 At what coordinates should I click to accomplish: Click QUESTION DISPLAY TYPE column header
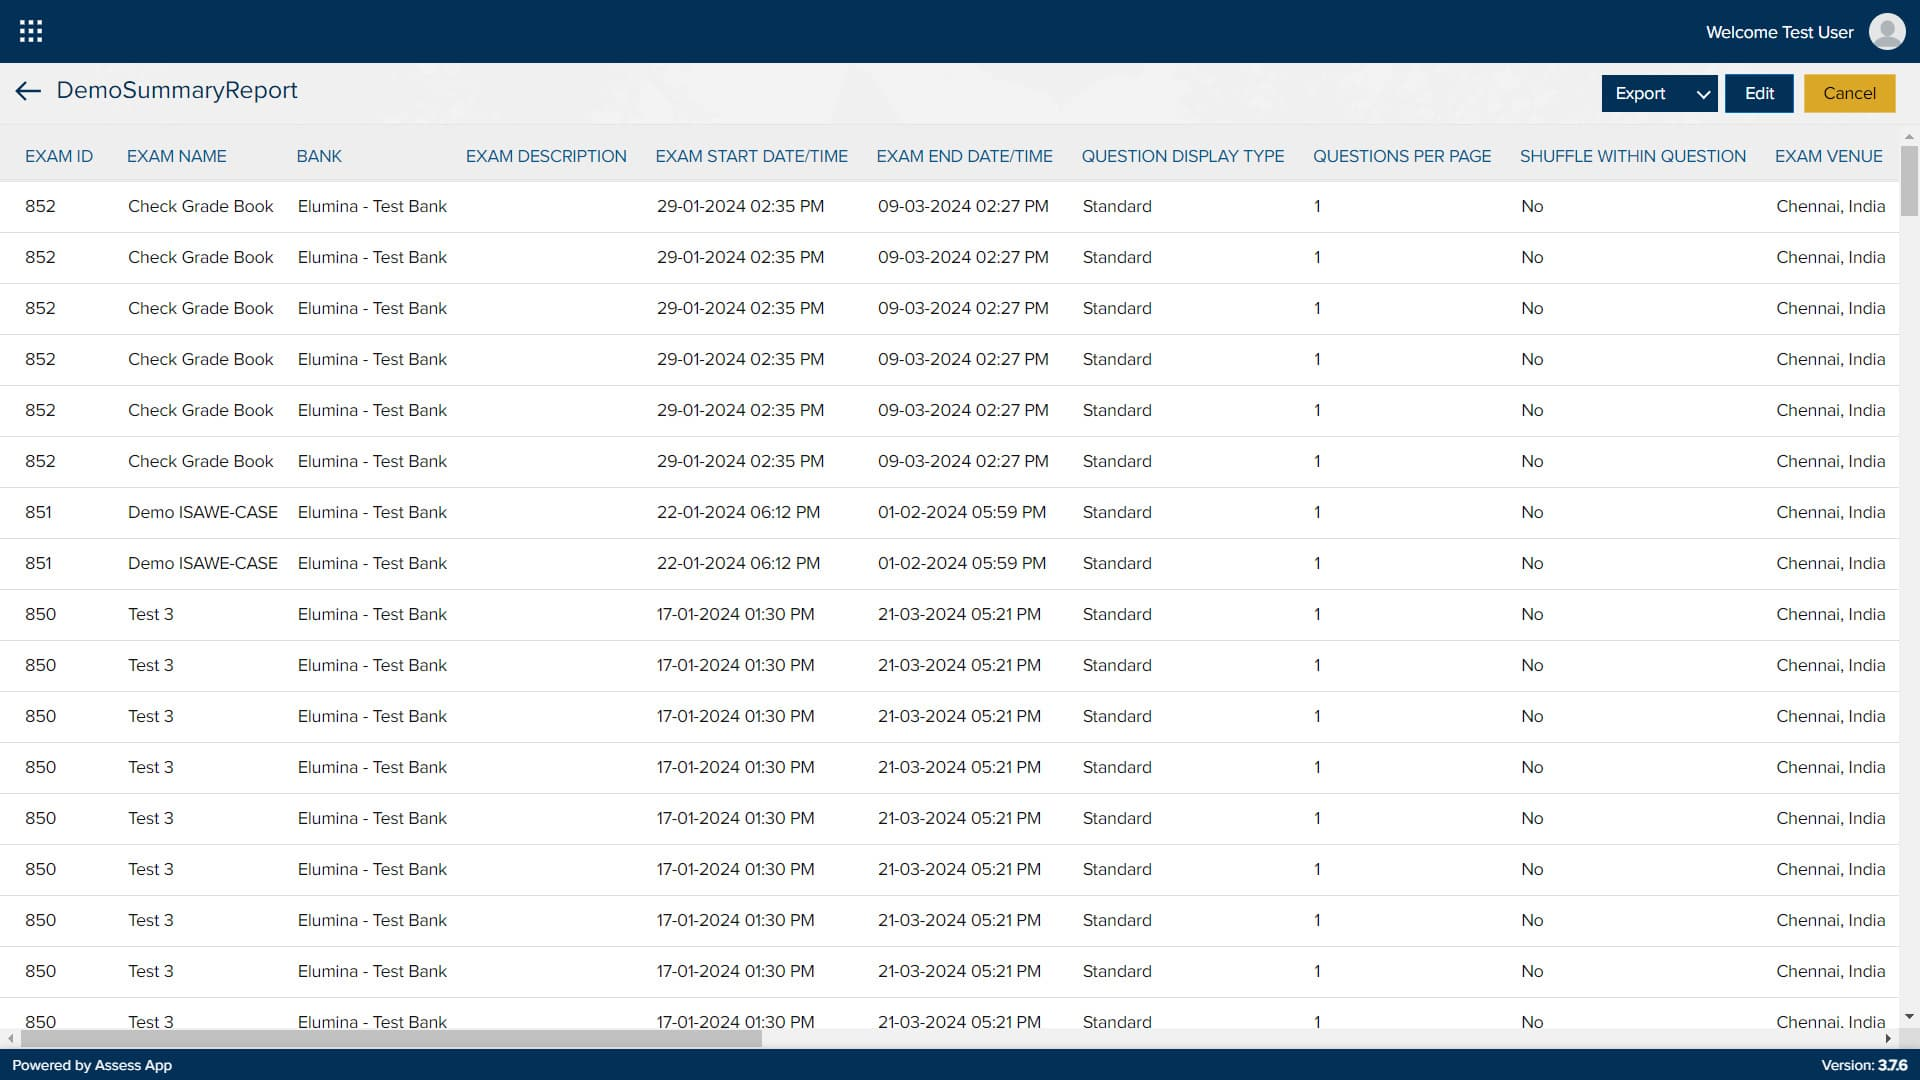pos(1183,156)
